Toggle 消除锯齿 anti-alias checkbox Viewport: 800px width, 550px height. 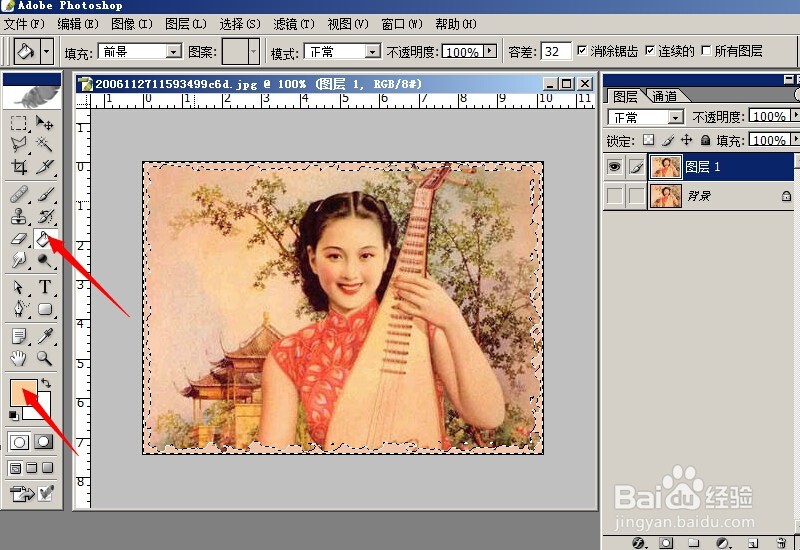pyautogui.click(x=582, y=51)
